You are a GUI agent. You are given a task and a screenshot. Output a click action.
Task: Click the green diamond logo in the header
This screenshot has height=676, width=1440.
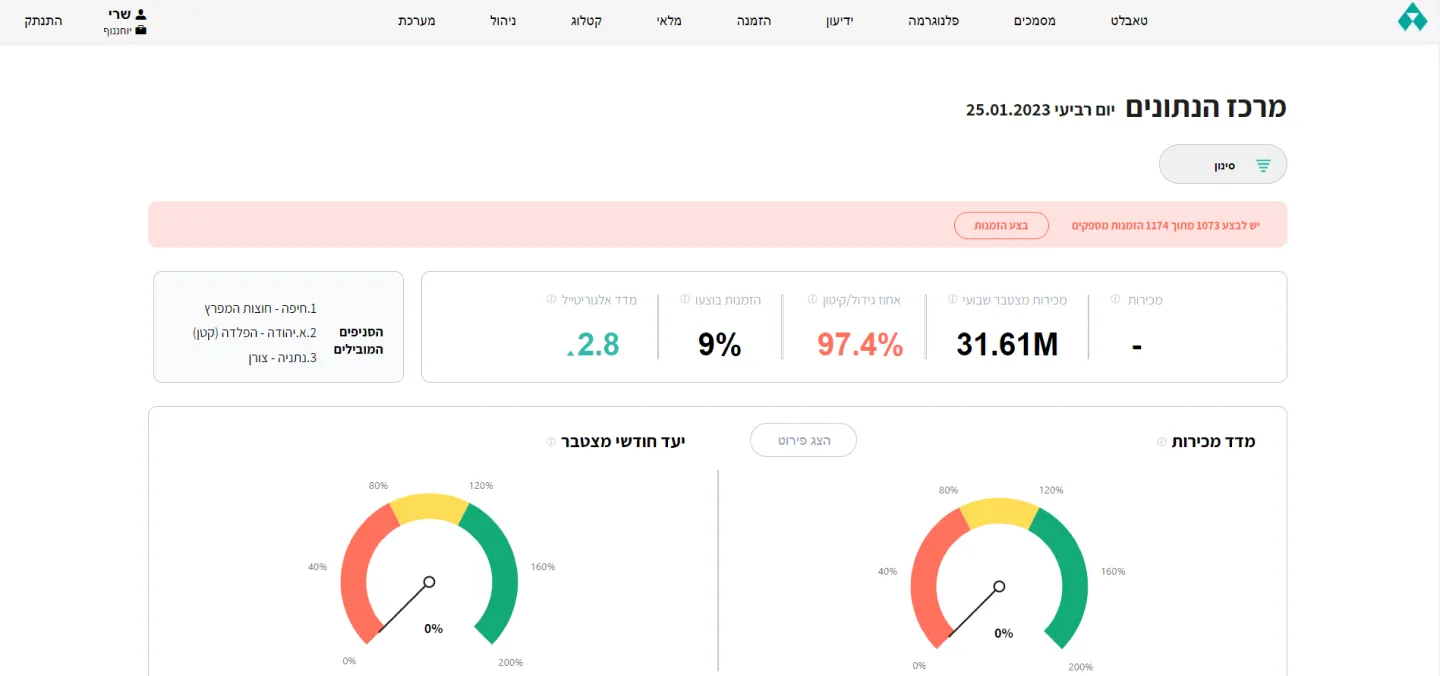pos(1412,17)
